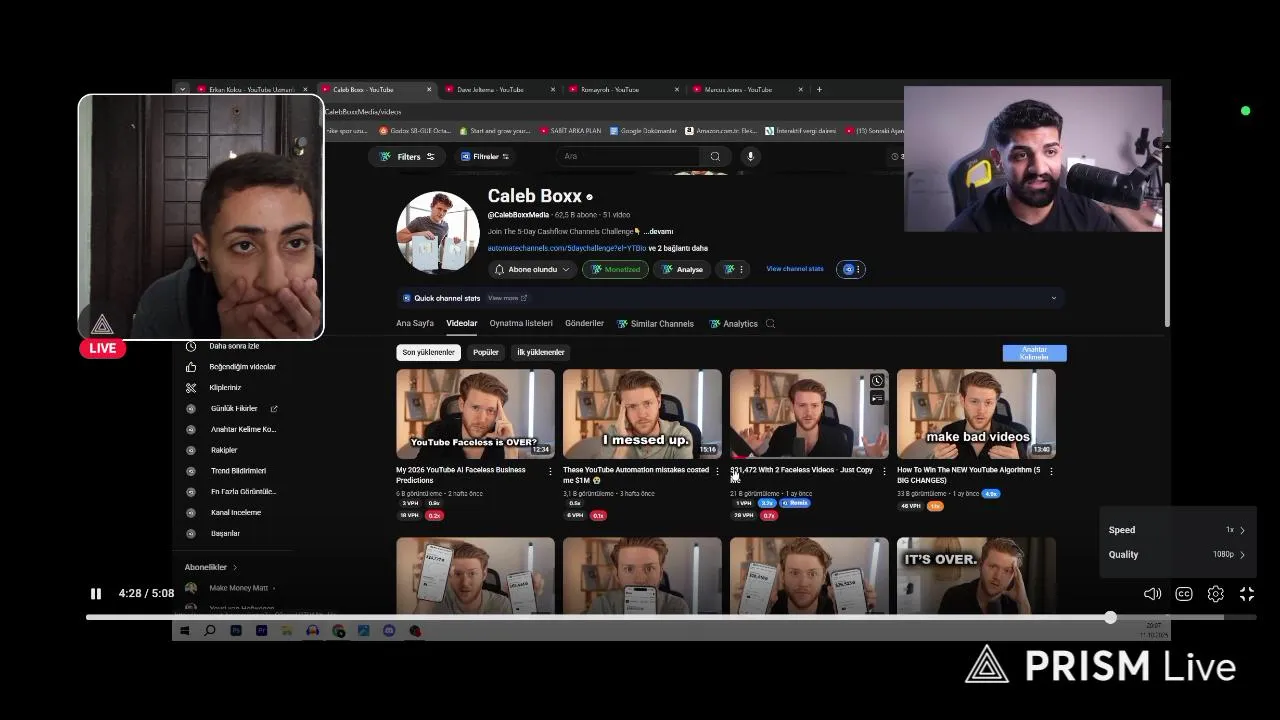Mute the player volume speaker icon
Image resolution: width=1280 pixels, height=720 pixels.
[x=1152, y=594]
